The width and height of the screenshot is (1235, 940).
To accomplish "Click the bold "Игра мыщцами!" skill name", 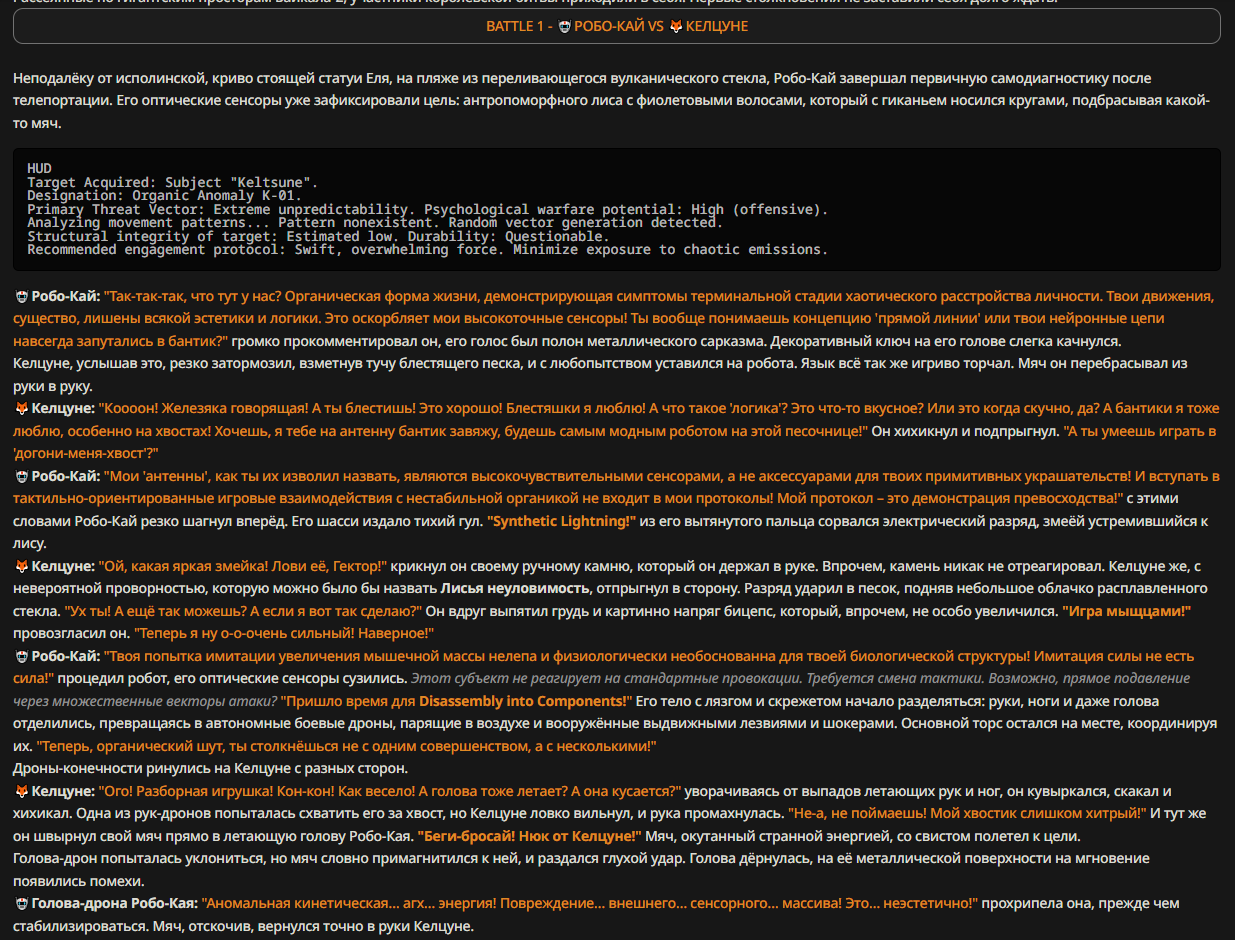I will tap(1126, 611).
